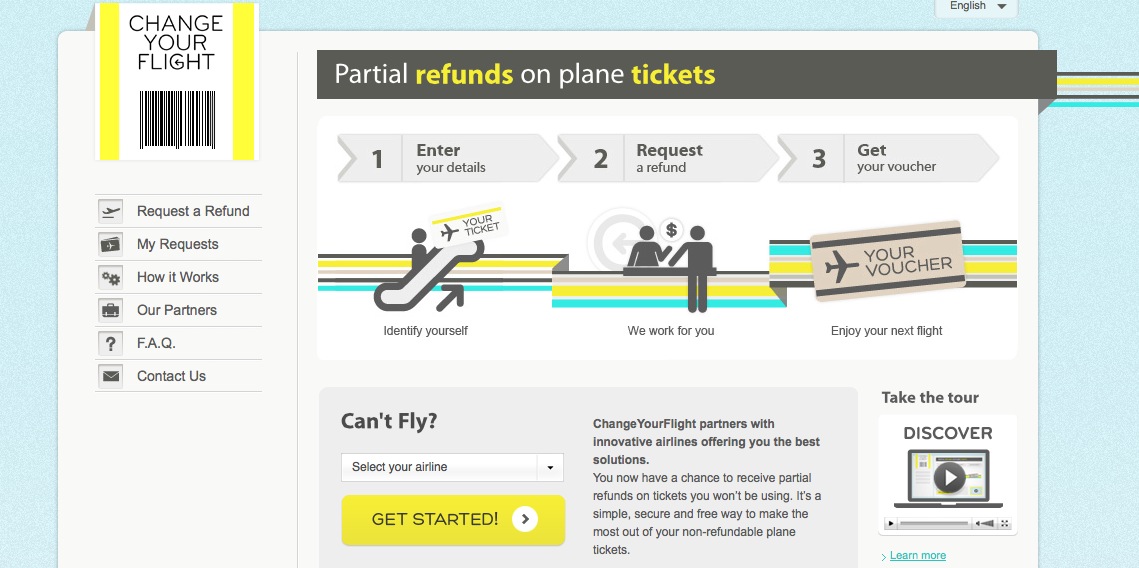Click the ticket icon next to My Requests
The height and width of the screenshot is (568, 1139).
click(110, 244)
